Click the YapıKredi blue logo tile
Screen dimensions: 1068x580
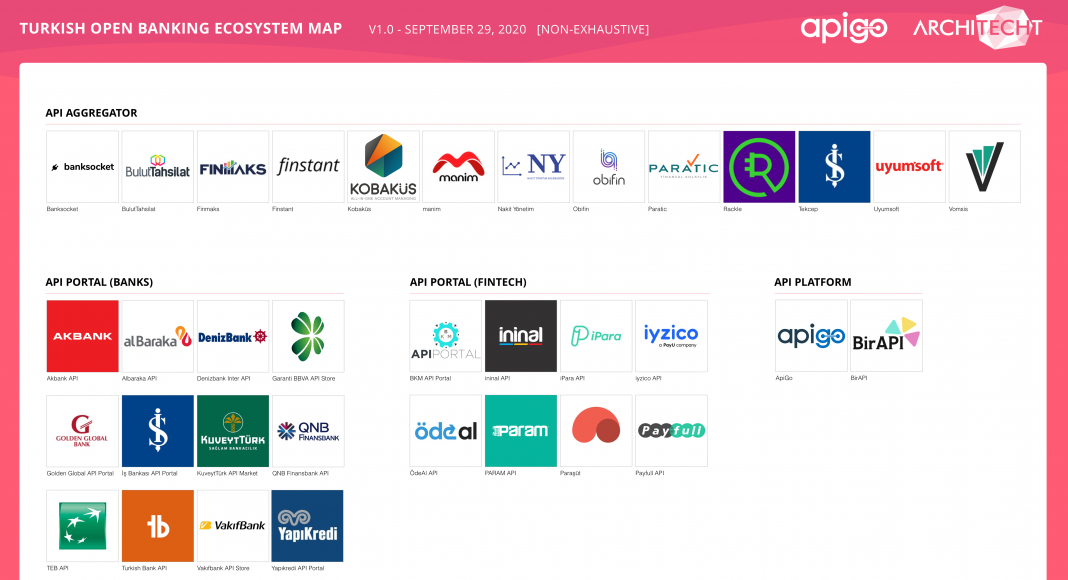coord(308,526)
